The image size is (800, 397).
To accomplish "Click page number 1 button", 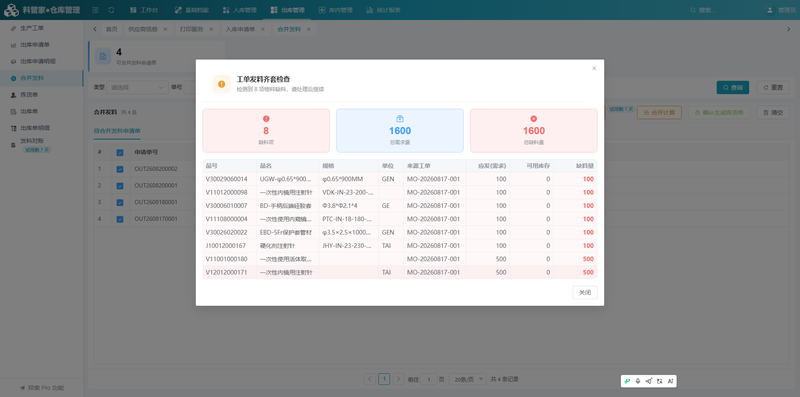I will coord(384,379).
